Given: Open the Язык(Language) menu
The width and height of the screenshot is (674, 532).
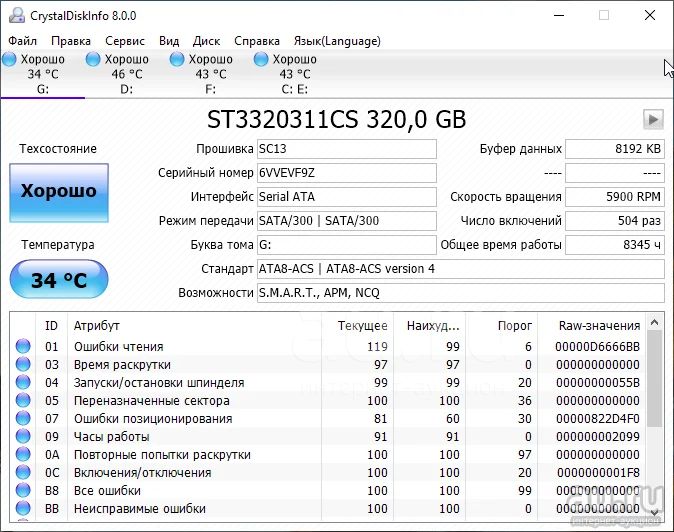Looking at the screenshot, I should coord(337,41).
